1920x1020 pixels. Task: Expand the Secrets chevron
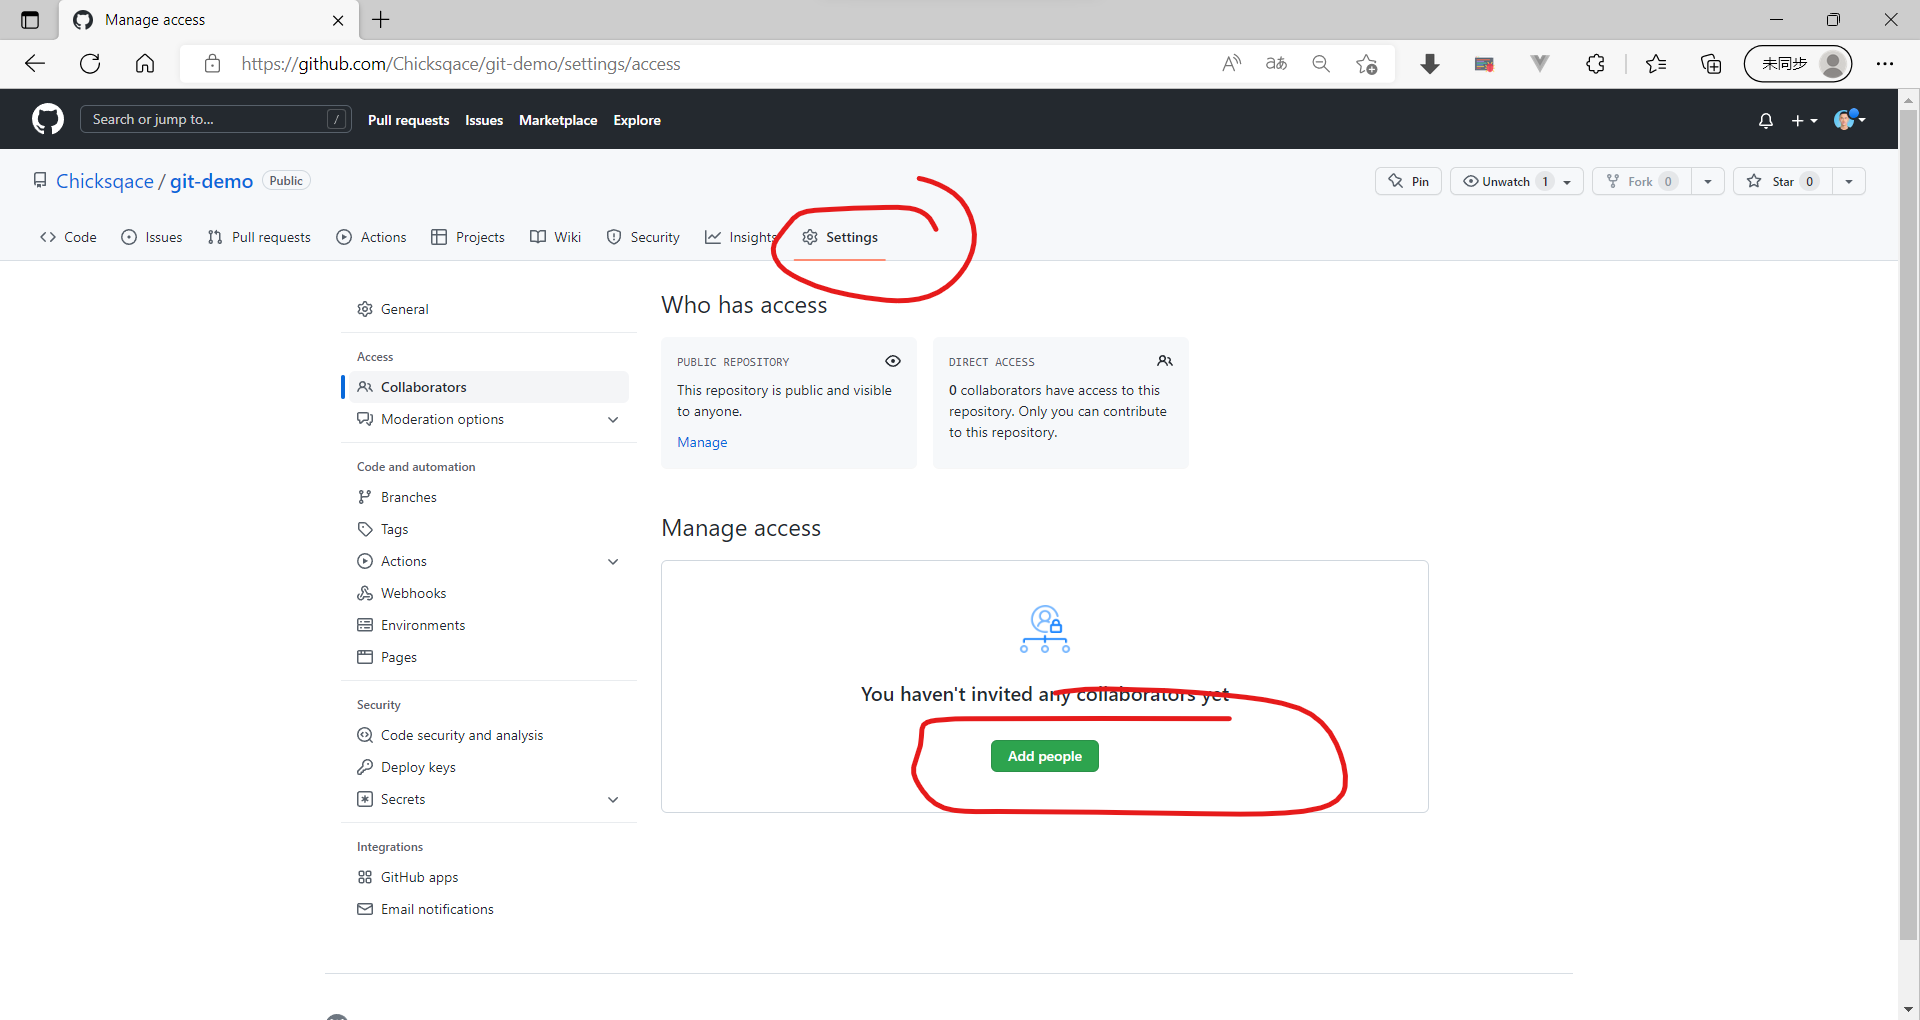[x=613, y=799]
